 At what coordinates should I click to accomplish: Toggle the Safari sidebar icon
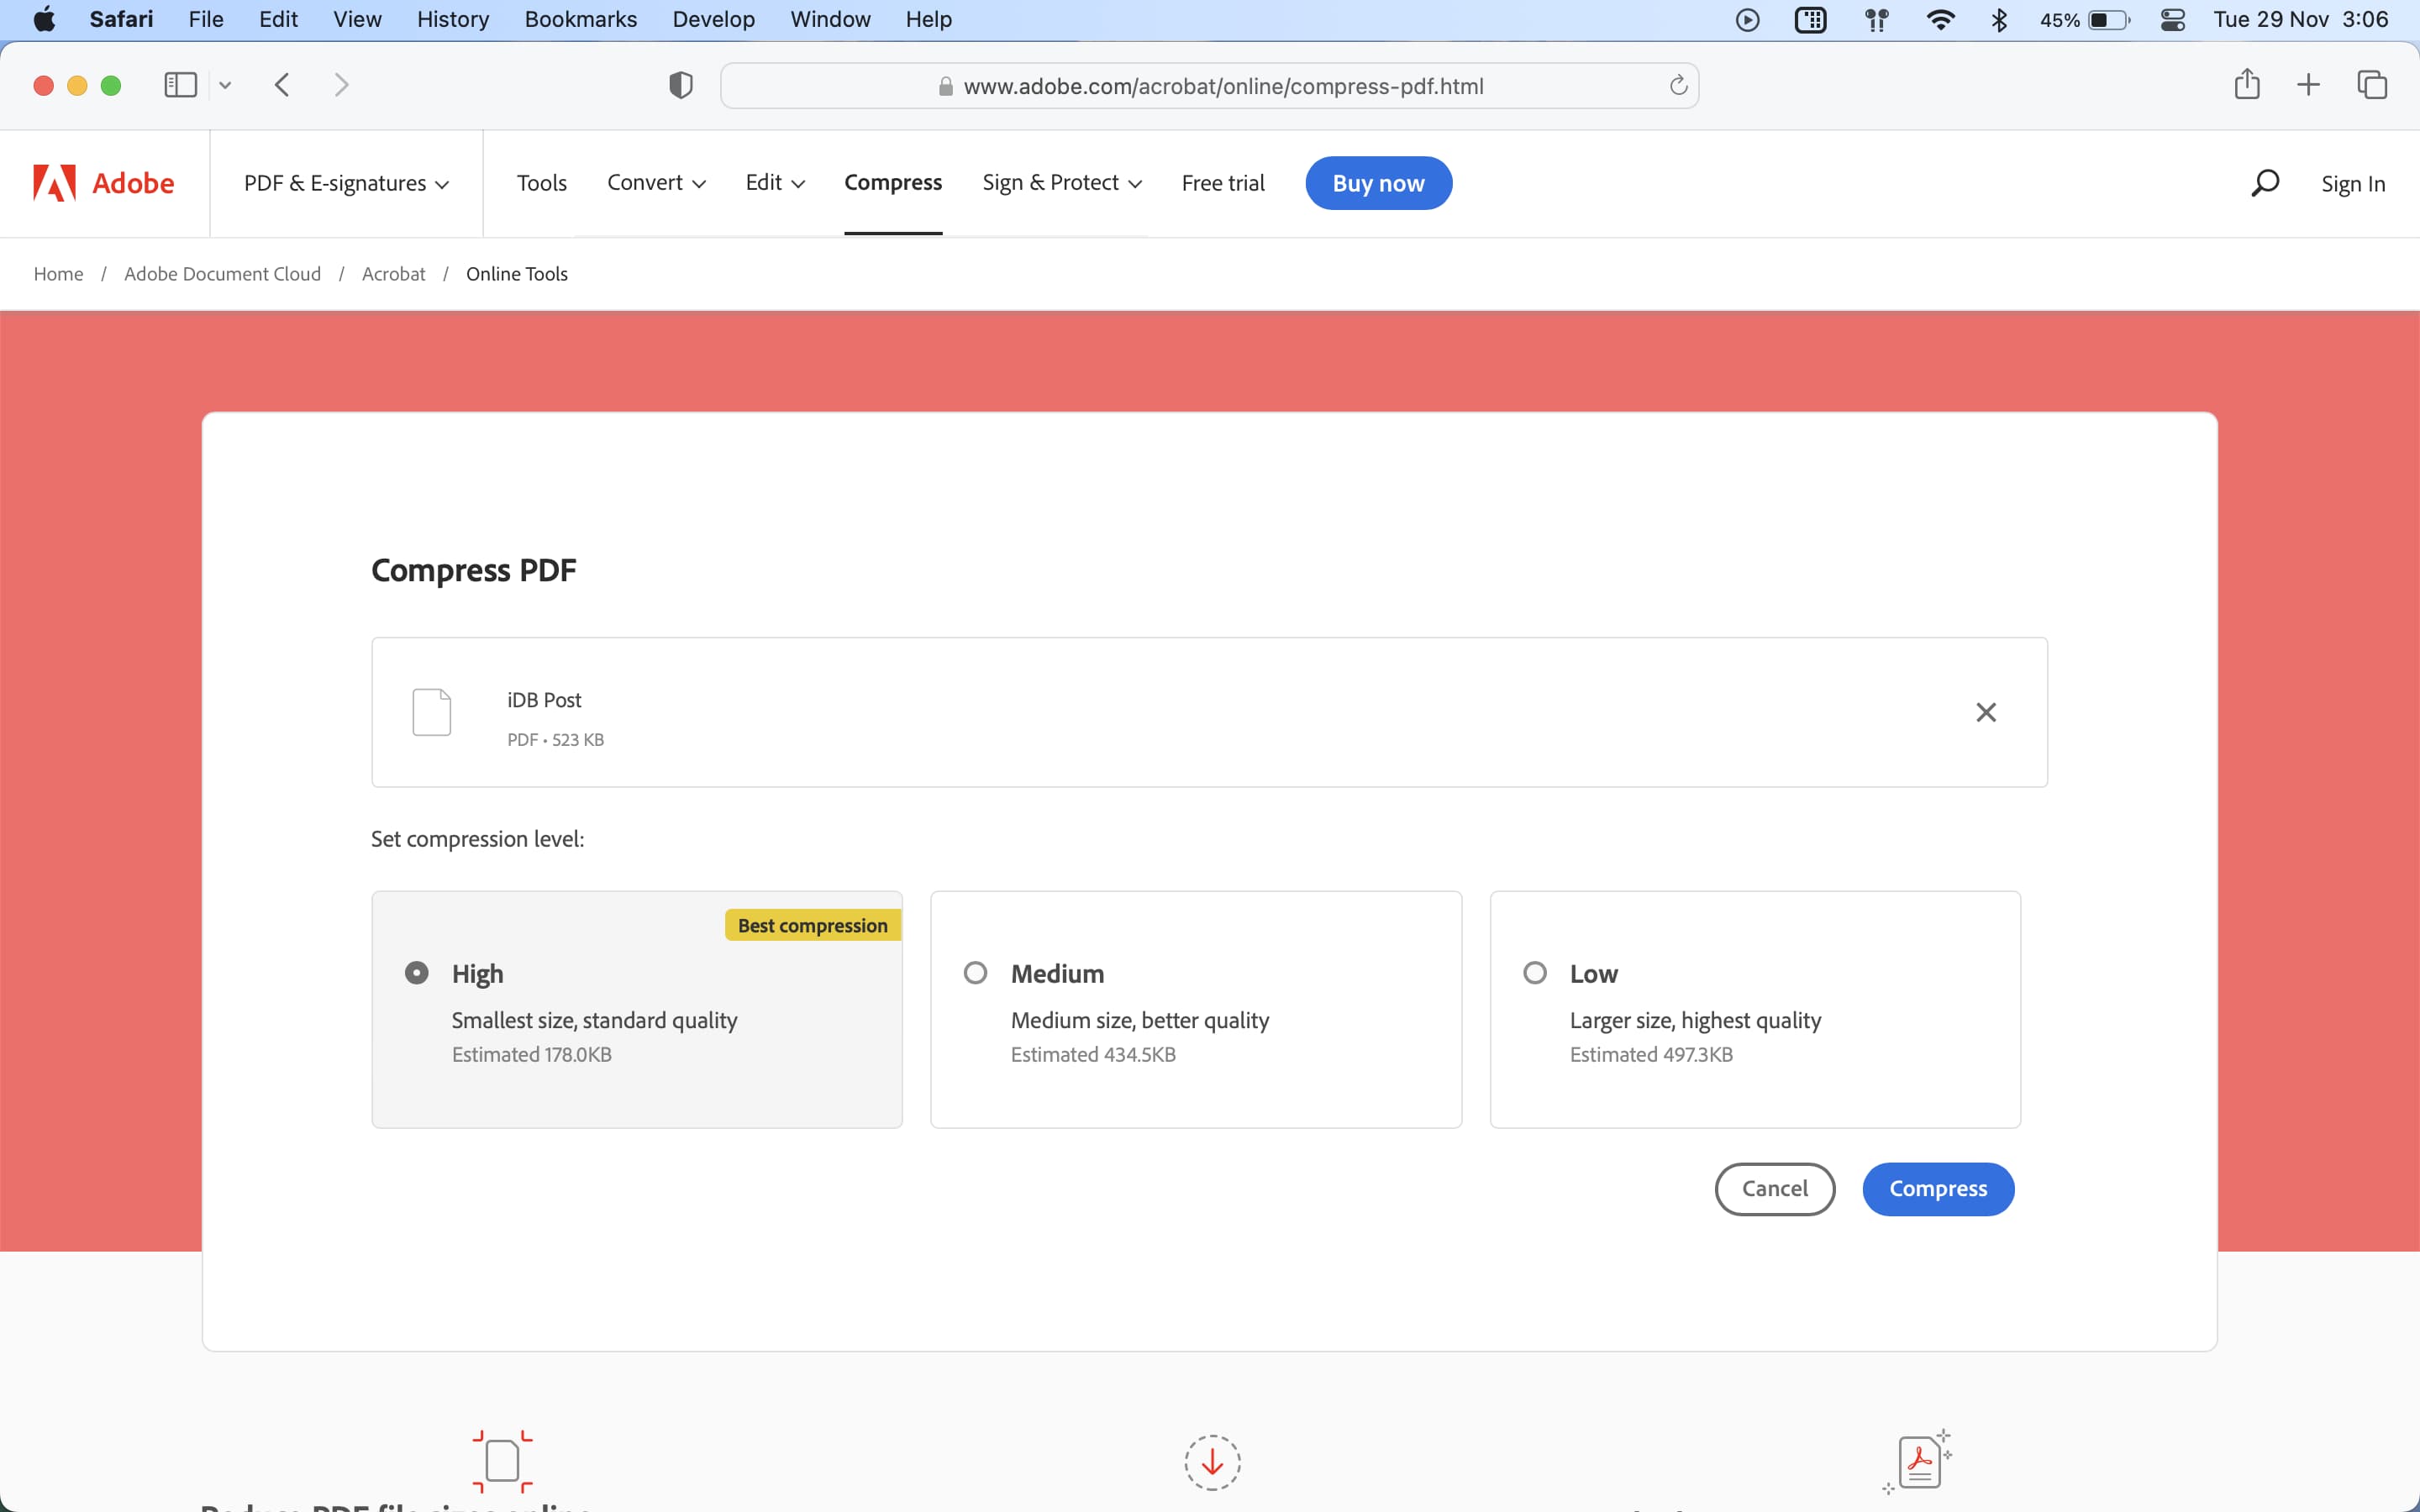pos(180,85)
